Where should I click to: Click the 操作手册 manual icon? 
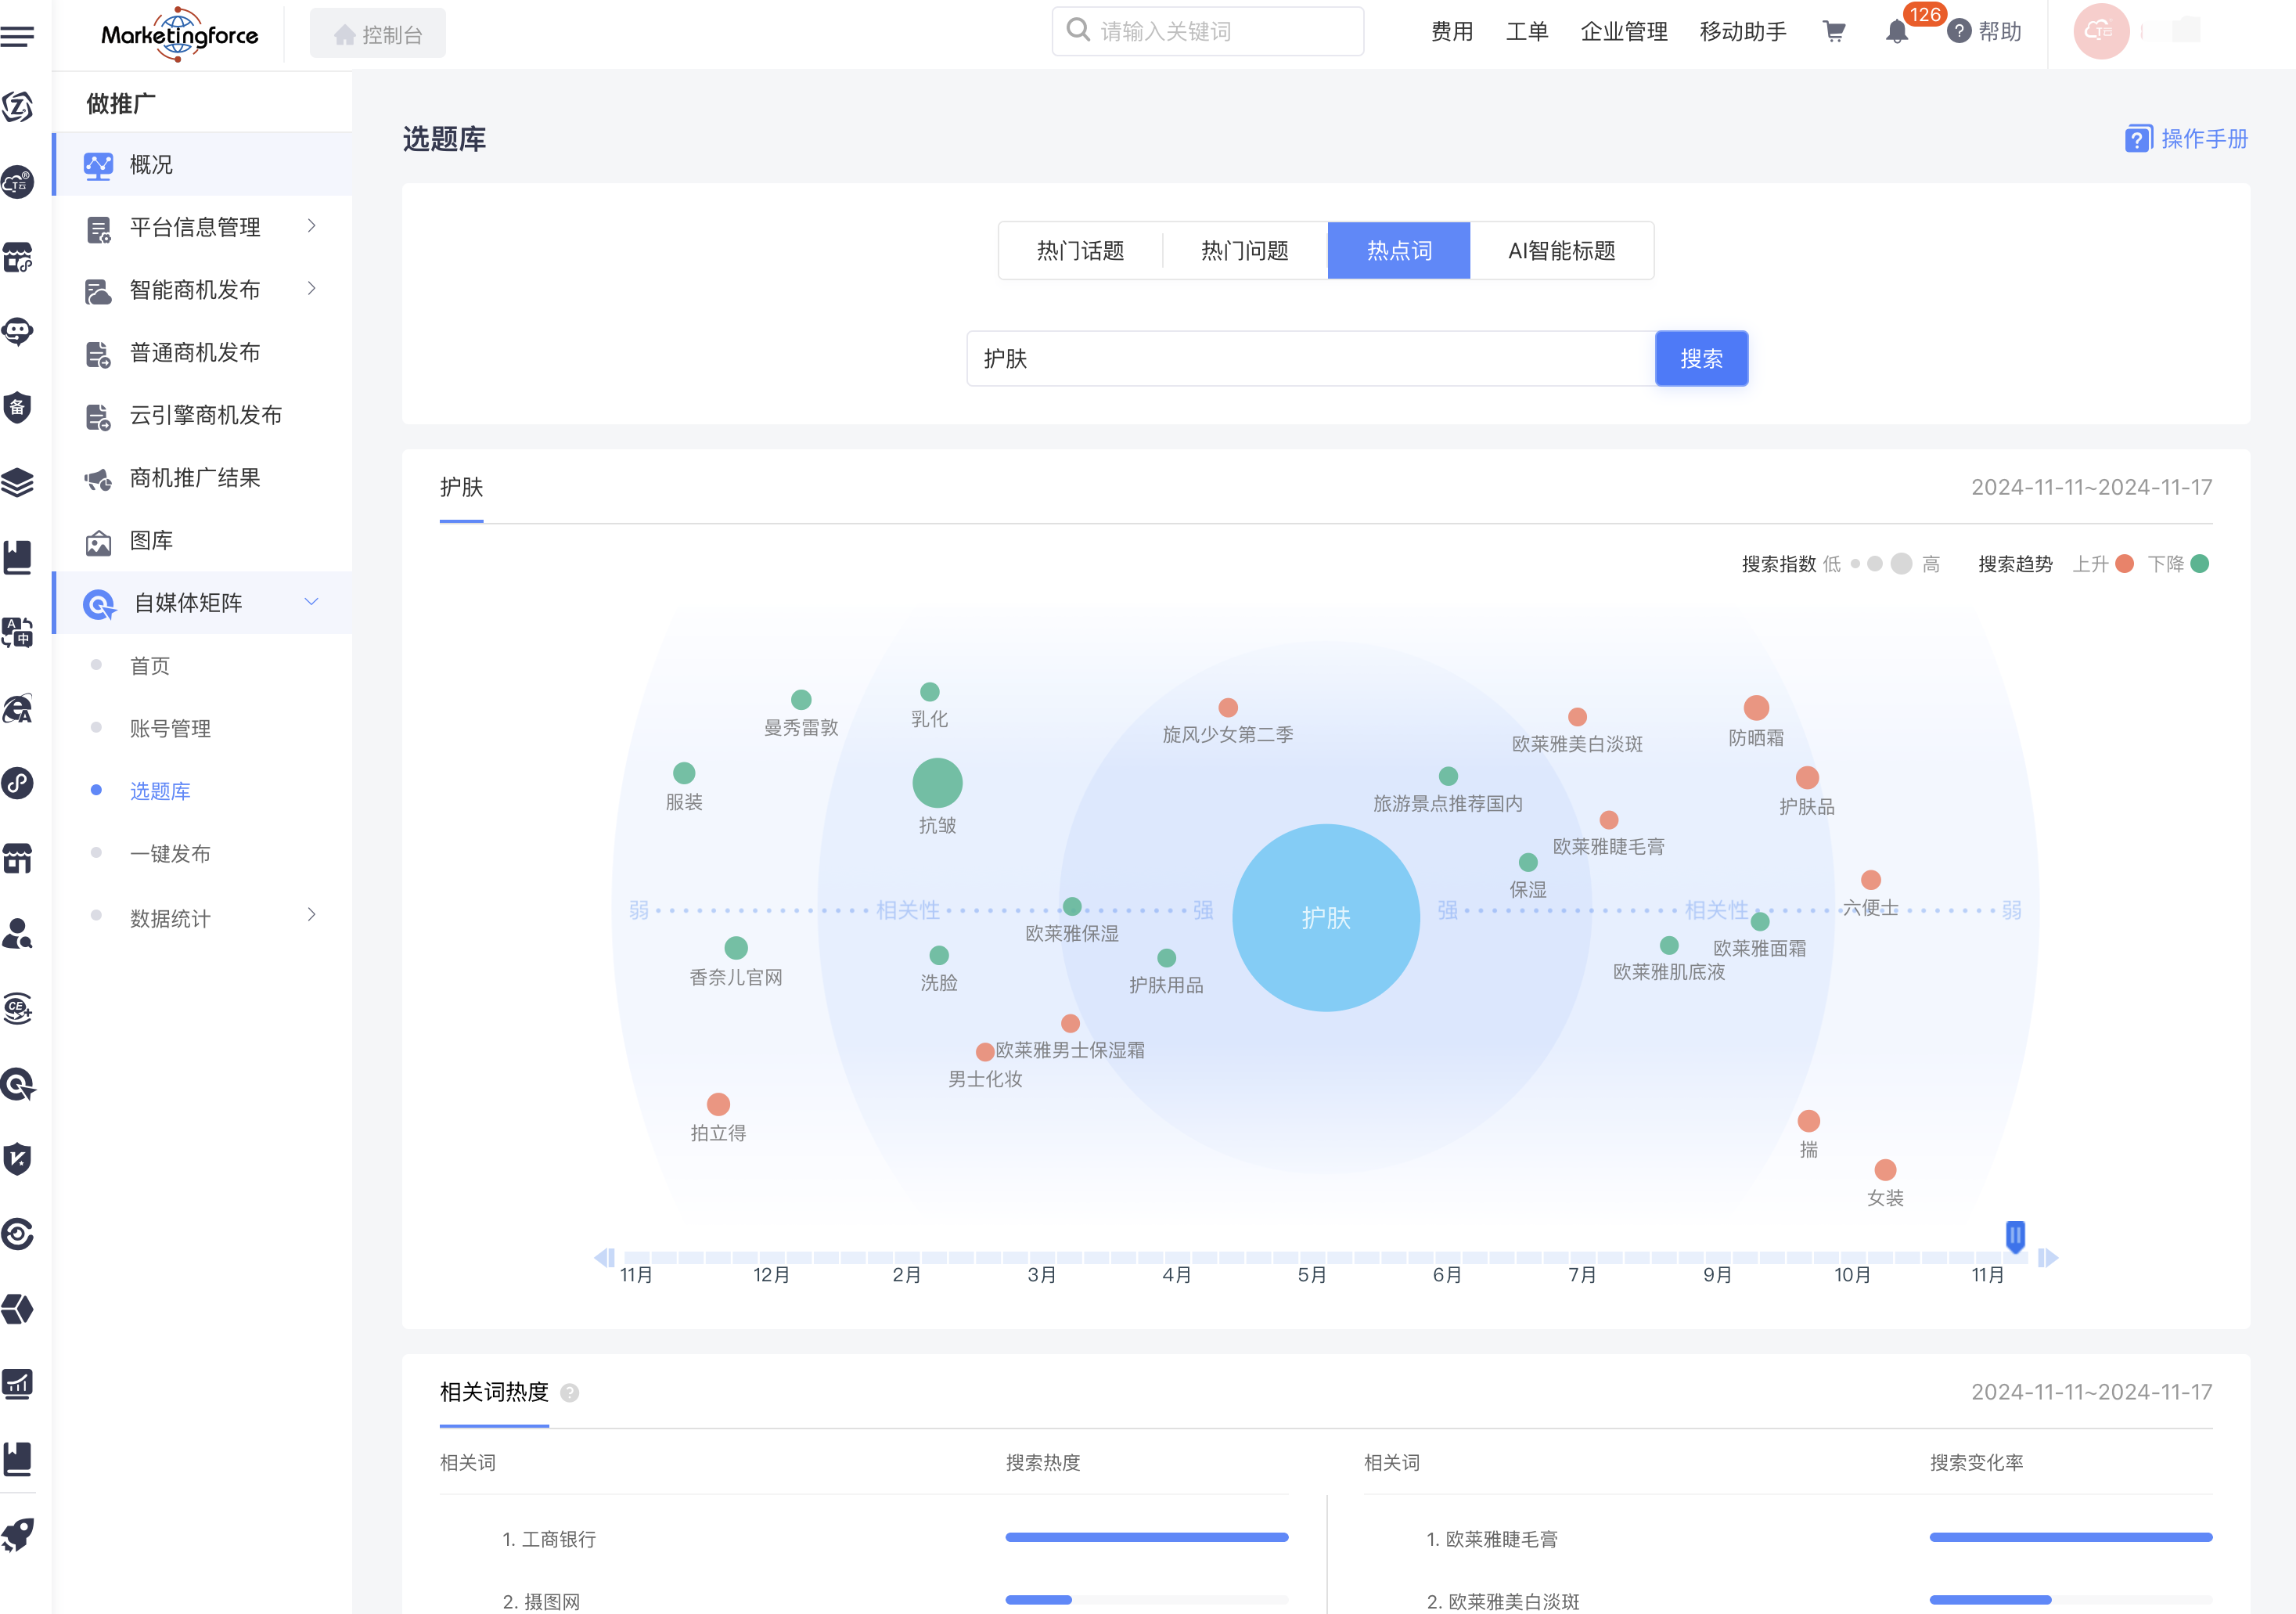2138,139
